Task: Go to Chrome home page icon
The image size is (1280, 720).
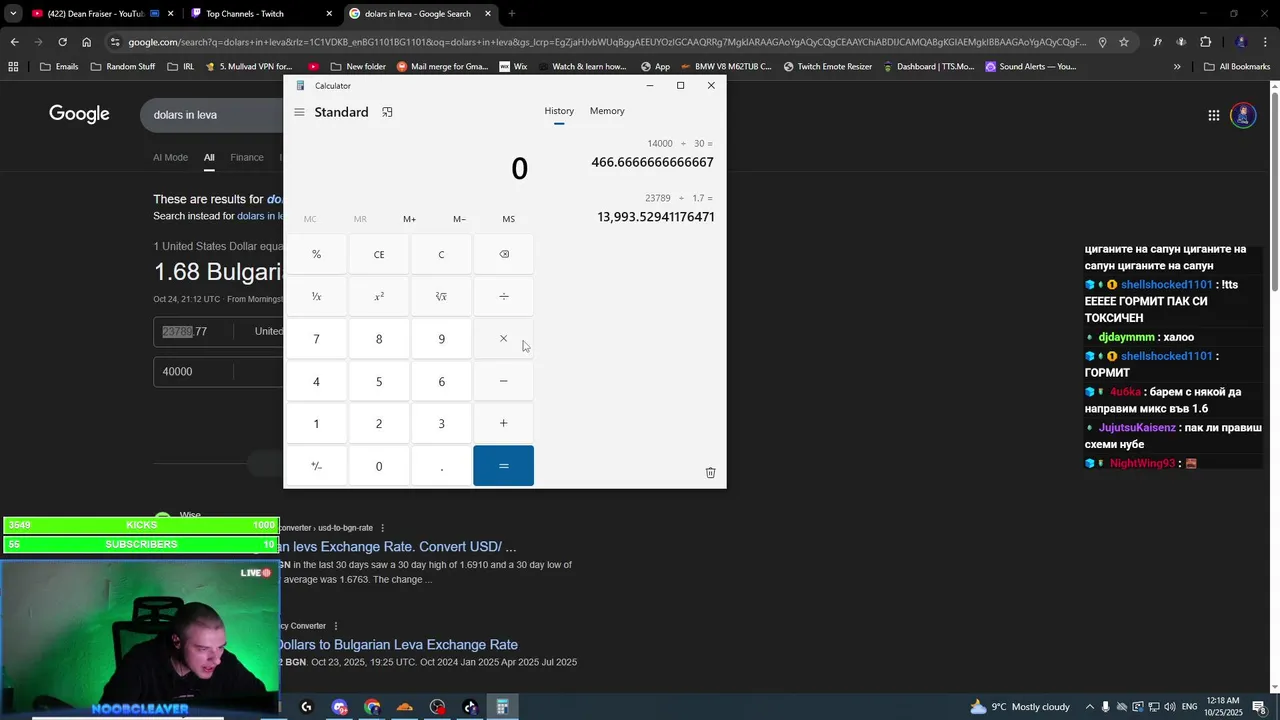Action: (86, 42)
